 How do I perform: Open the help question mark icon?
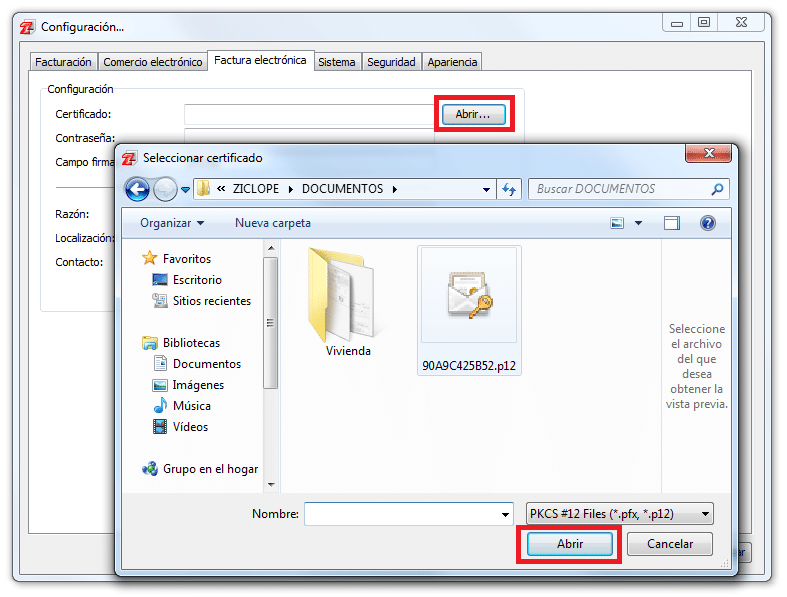tap(708, 223)
